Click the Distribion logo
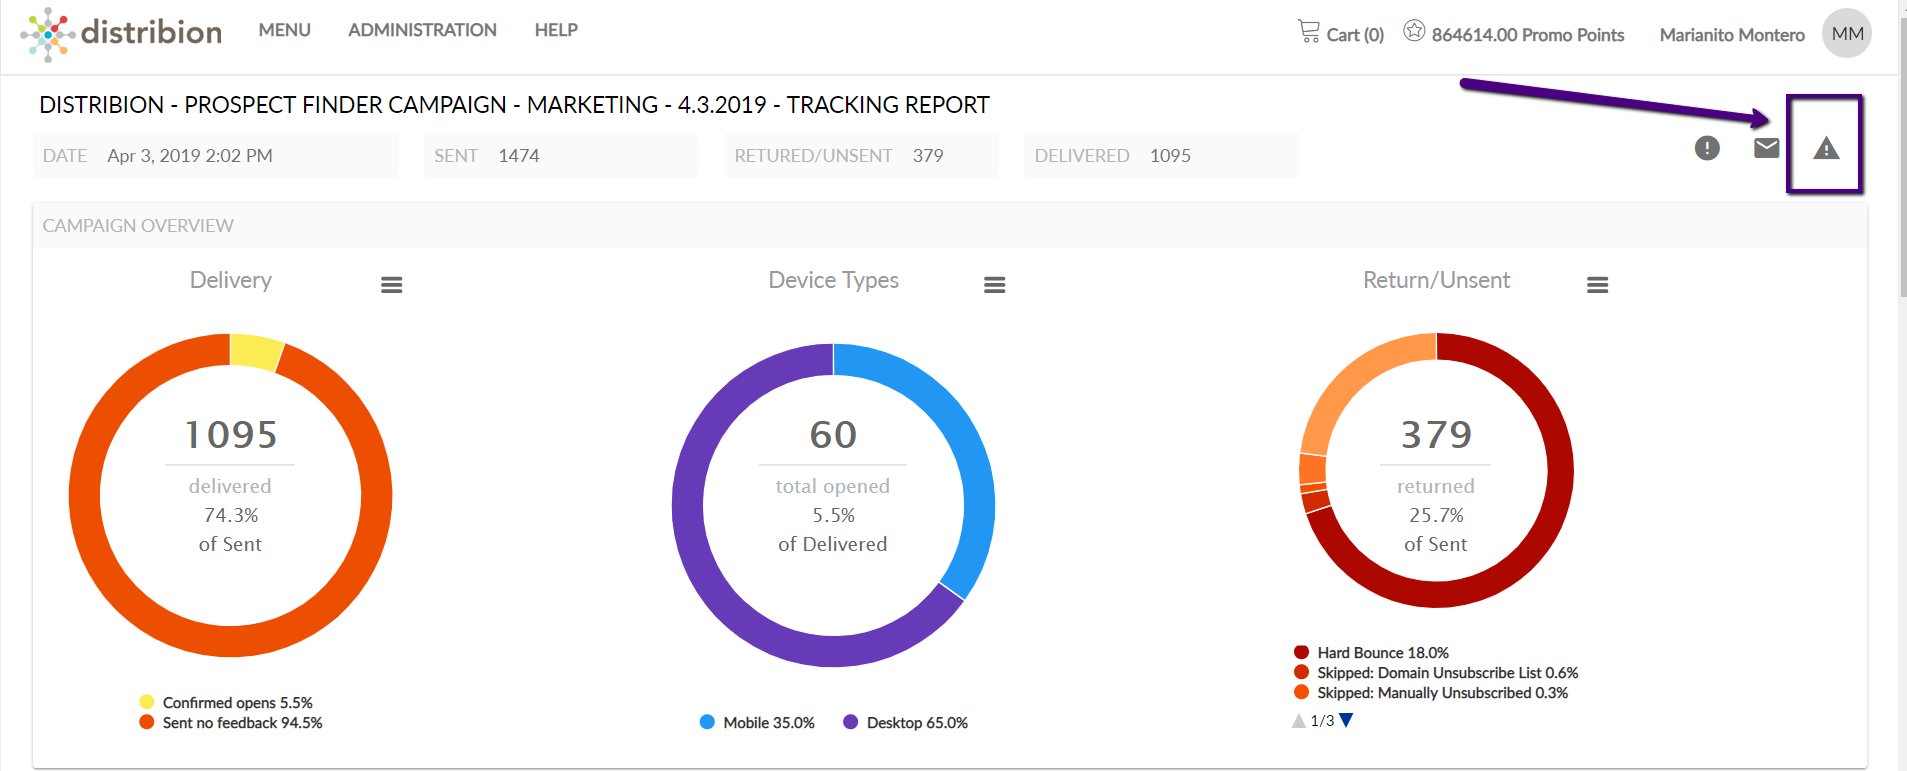 [x=121, y=34]
